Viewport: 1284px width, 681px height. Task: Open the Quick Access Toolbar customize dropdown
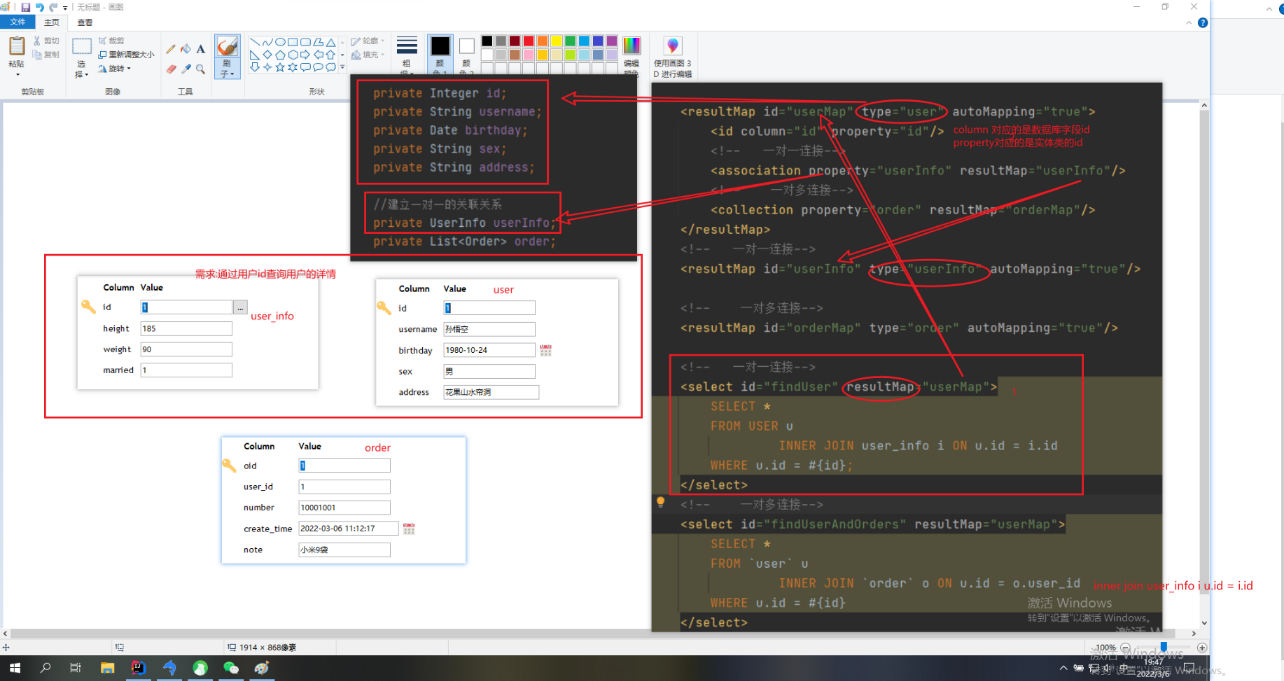(67, 7)
